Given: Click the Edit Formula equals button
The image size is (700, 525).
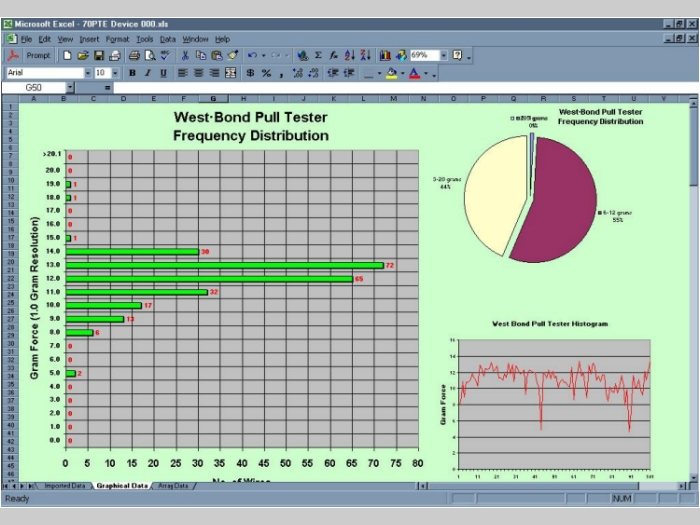Looking at the screenshot, I should click(x=107, y=88).
